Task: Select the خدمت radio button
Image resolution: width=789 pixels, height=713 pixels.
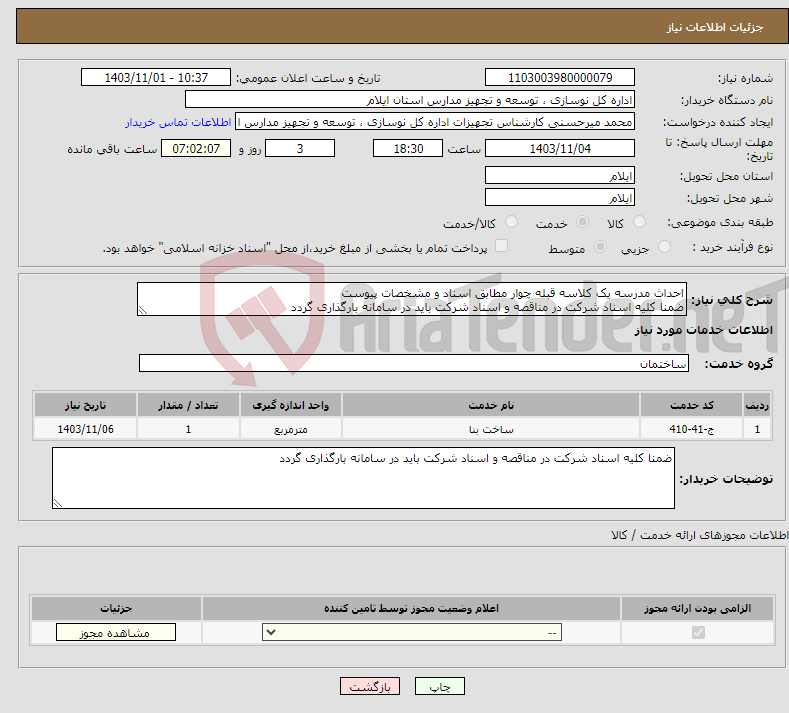Action: tap(582, 222)
